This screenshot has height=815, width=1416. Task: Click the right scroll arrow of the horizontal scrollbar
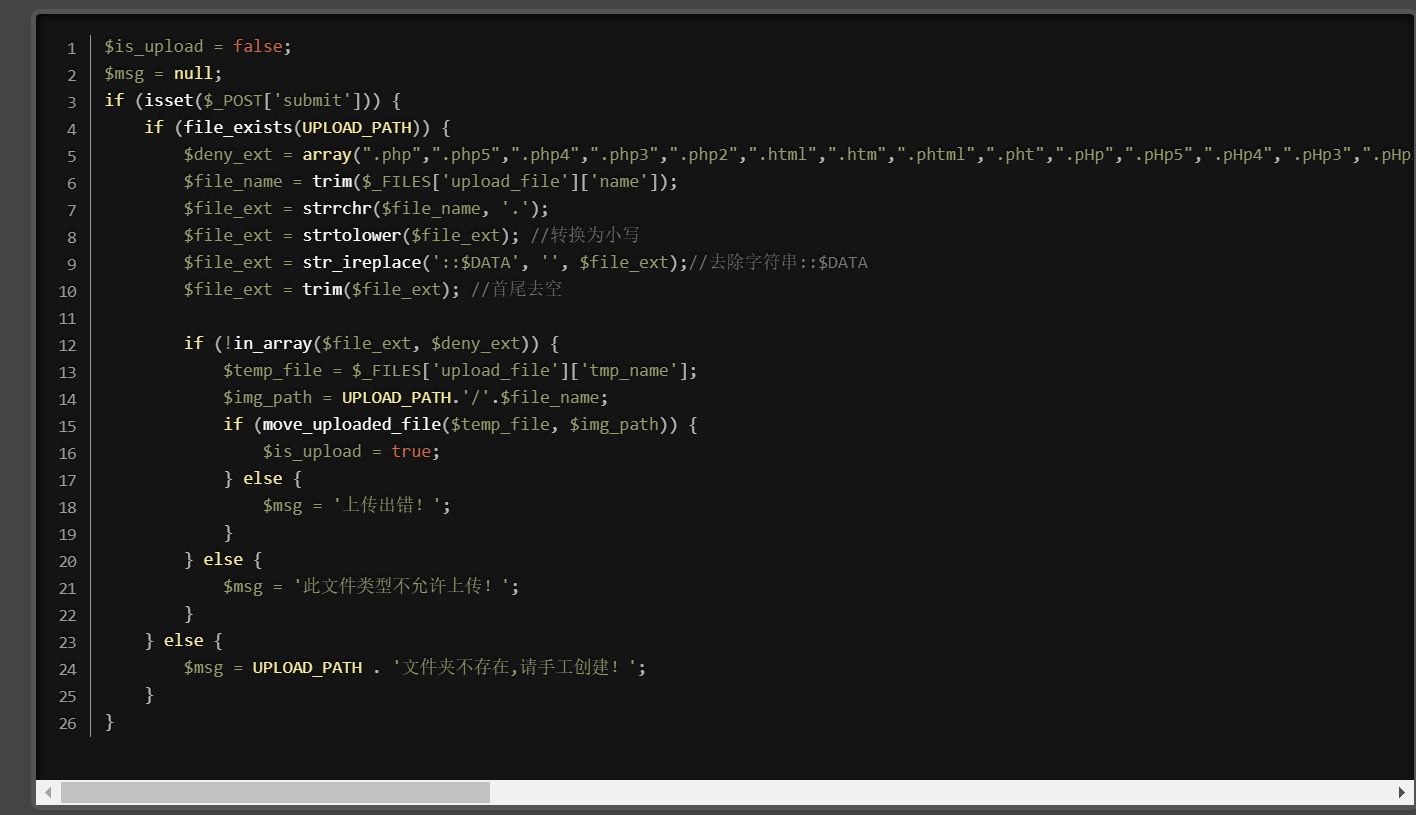click(1401, 793)
